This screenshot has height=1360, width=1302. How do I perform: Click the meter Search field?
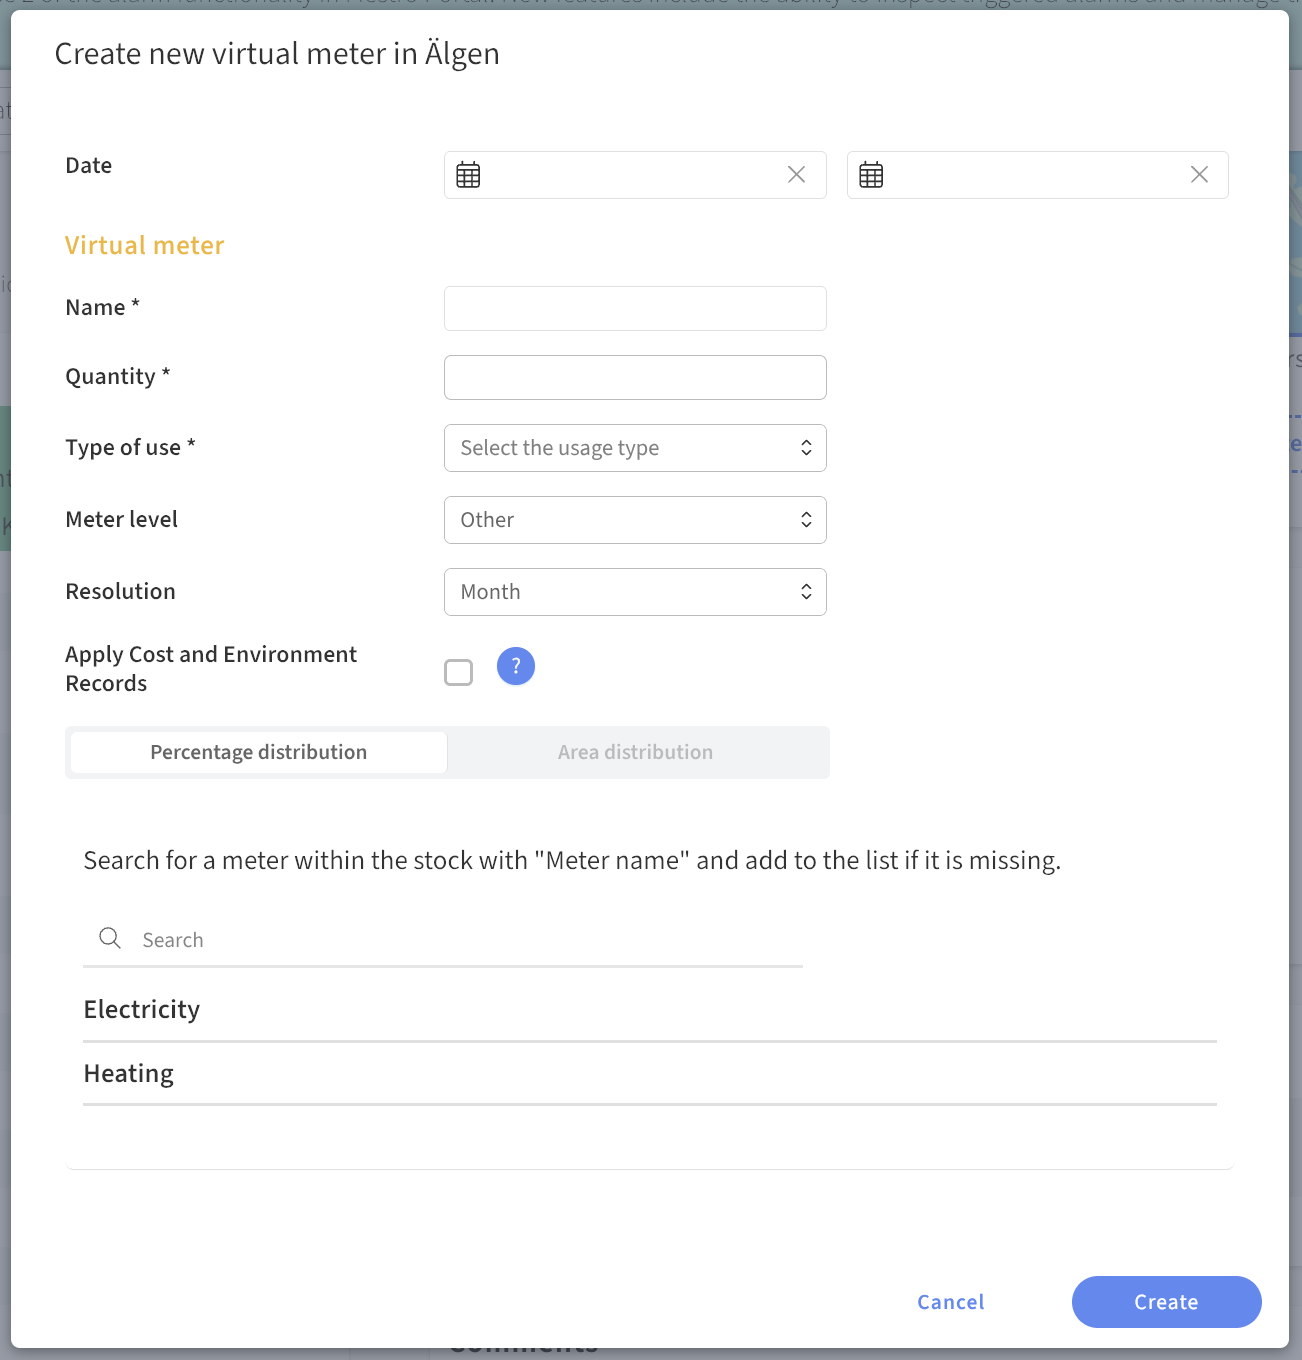click(x=443, y=940)
